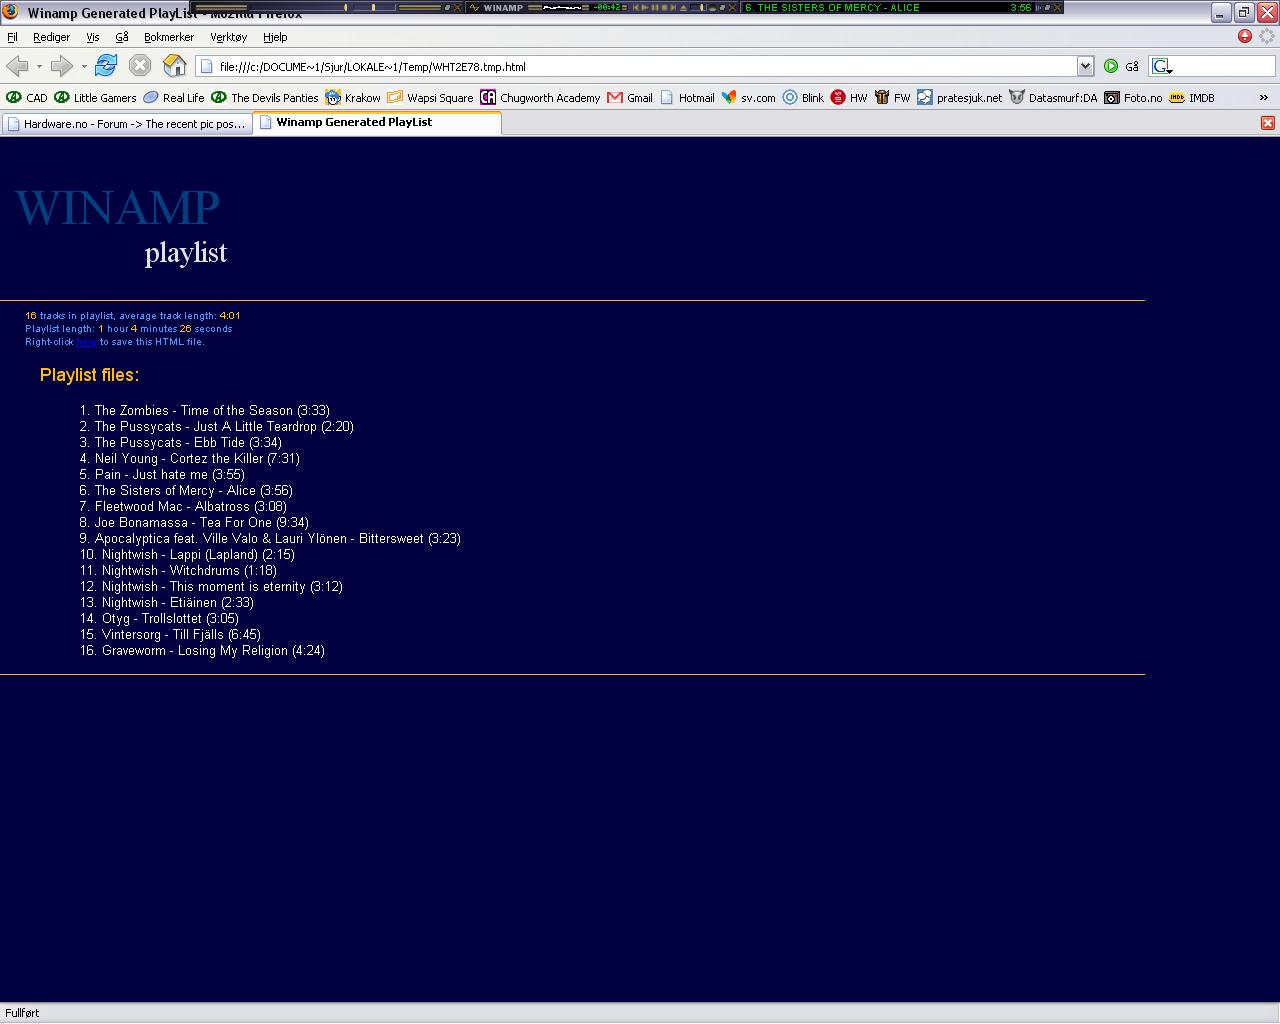Click track 'Pain - Just hate me'
Screen dimensions: 1280x1024
tap(170, 475)
